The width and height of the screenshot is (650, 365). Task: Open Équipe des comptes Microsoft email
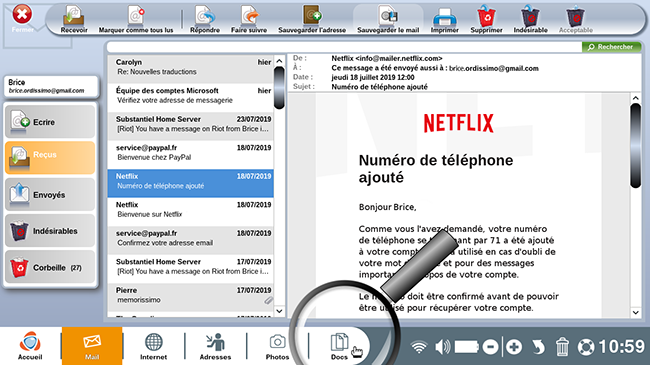tap(190, 97)
